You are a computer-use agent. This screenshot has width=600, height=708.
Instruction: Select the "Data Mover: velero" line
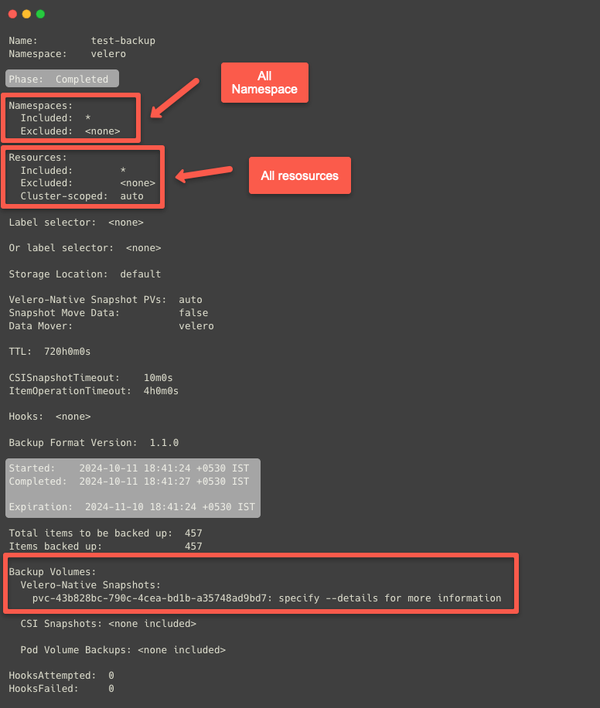(x=111, y=326)
